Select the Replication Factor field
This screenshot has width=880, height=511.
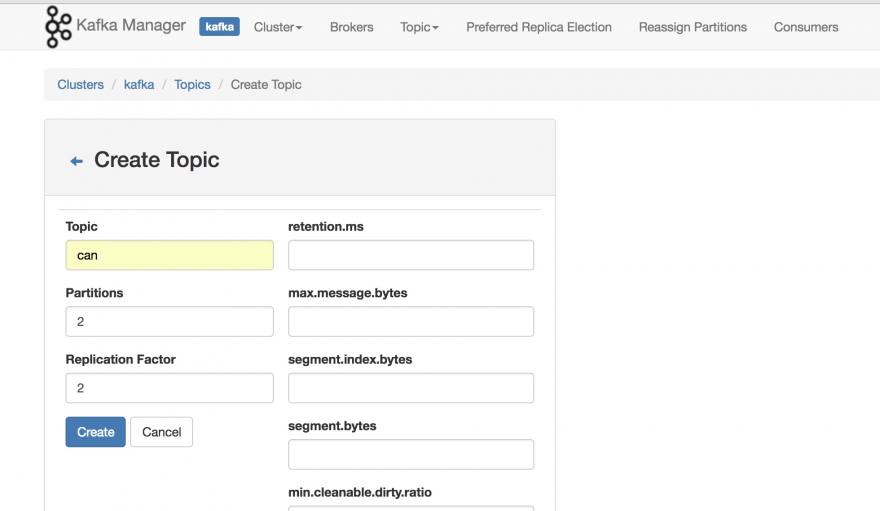[x=169, y=388]
